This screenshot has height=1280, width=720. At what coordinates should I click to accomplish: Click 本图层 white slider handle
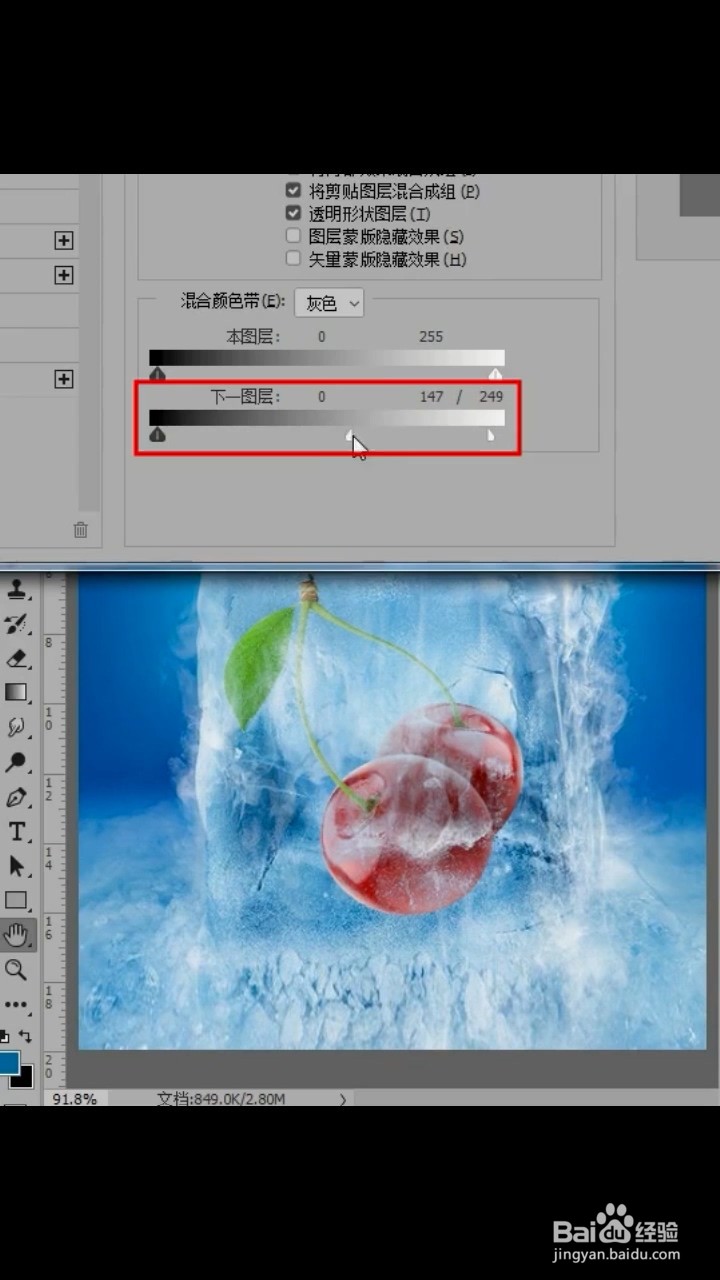coord(495,373)
